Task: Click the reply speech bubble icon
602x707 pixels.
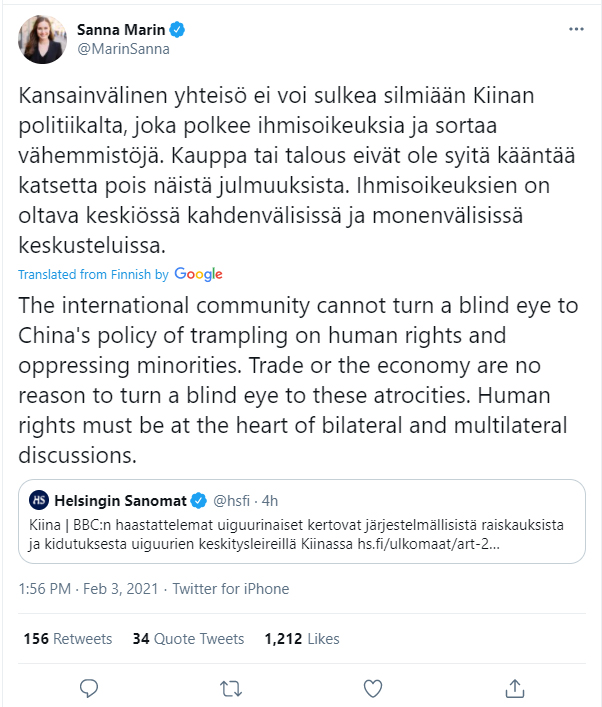Action: [89, 688]
